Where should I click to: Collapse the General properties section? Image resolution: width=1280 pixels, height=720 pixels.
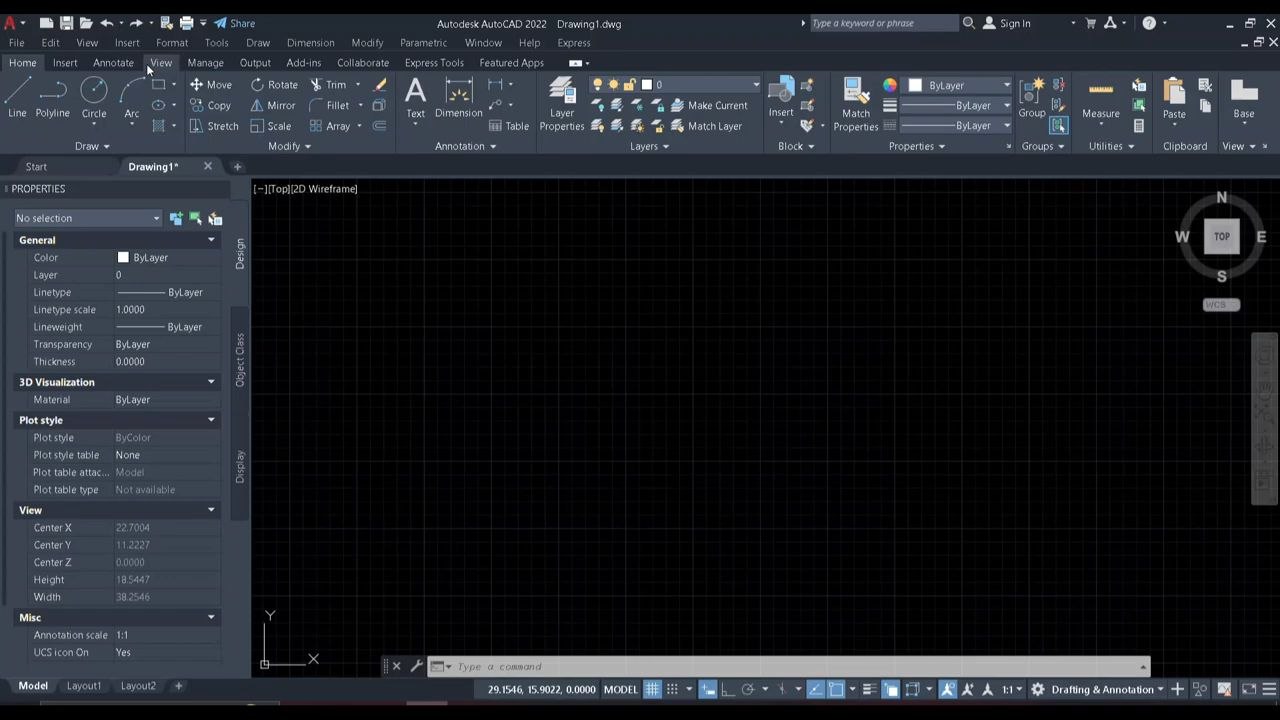211,240
